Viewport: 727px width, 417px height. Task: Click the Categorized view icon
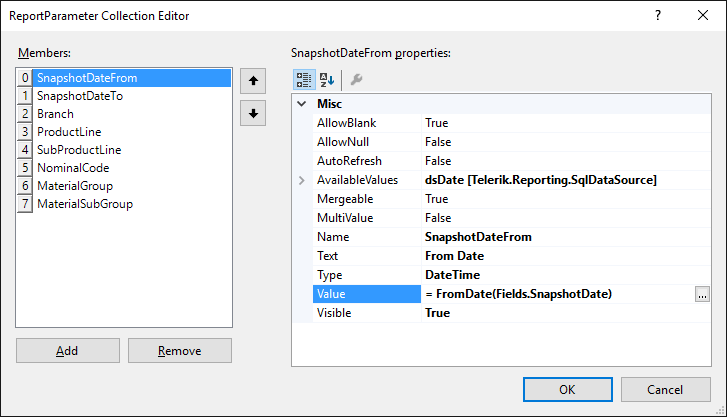[303, 80]
